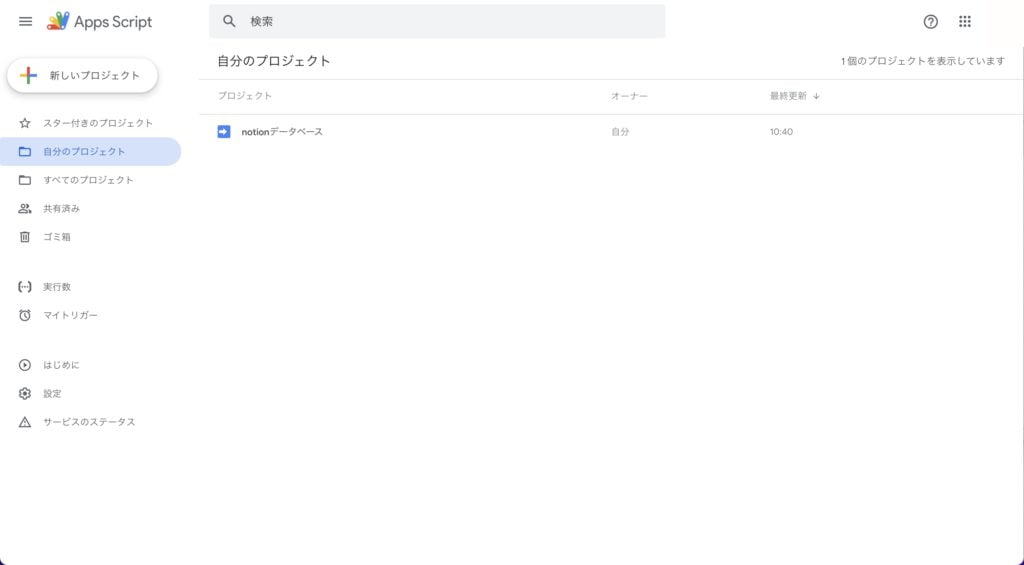Open the notionデータベース project

click(282, 132)
